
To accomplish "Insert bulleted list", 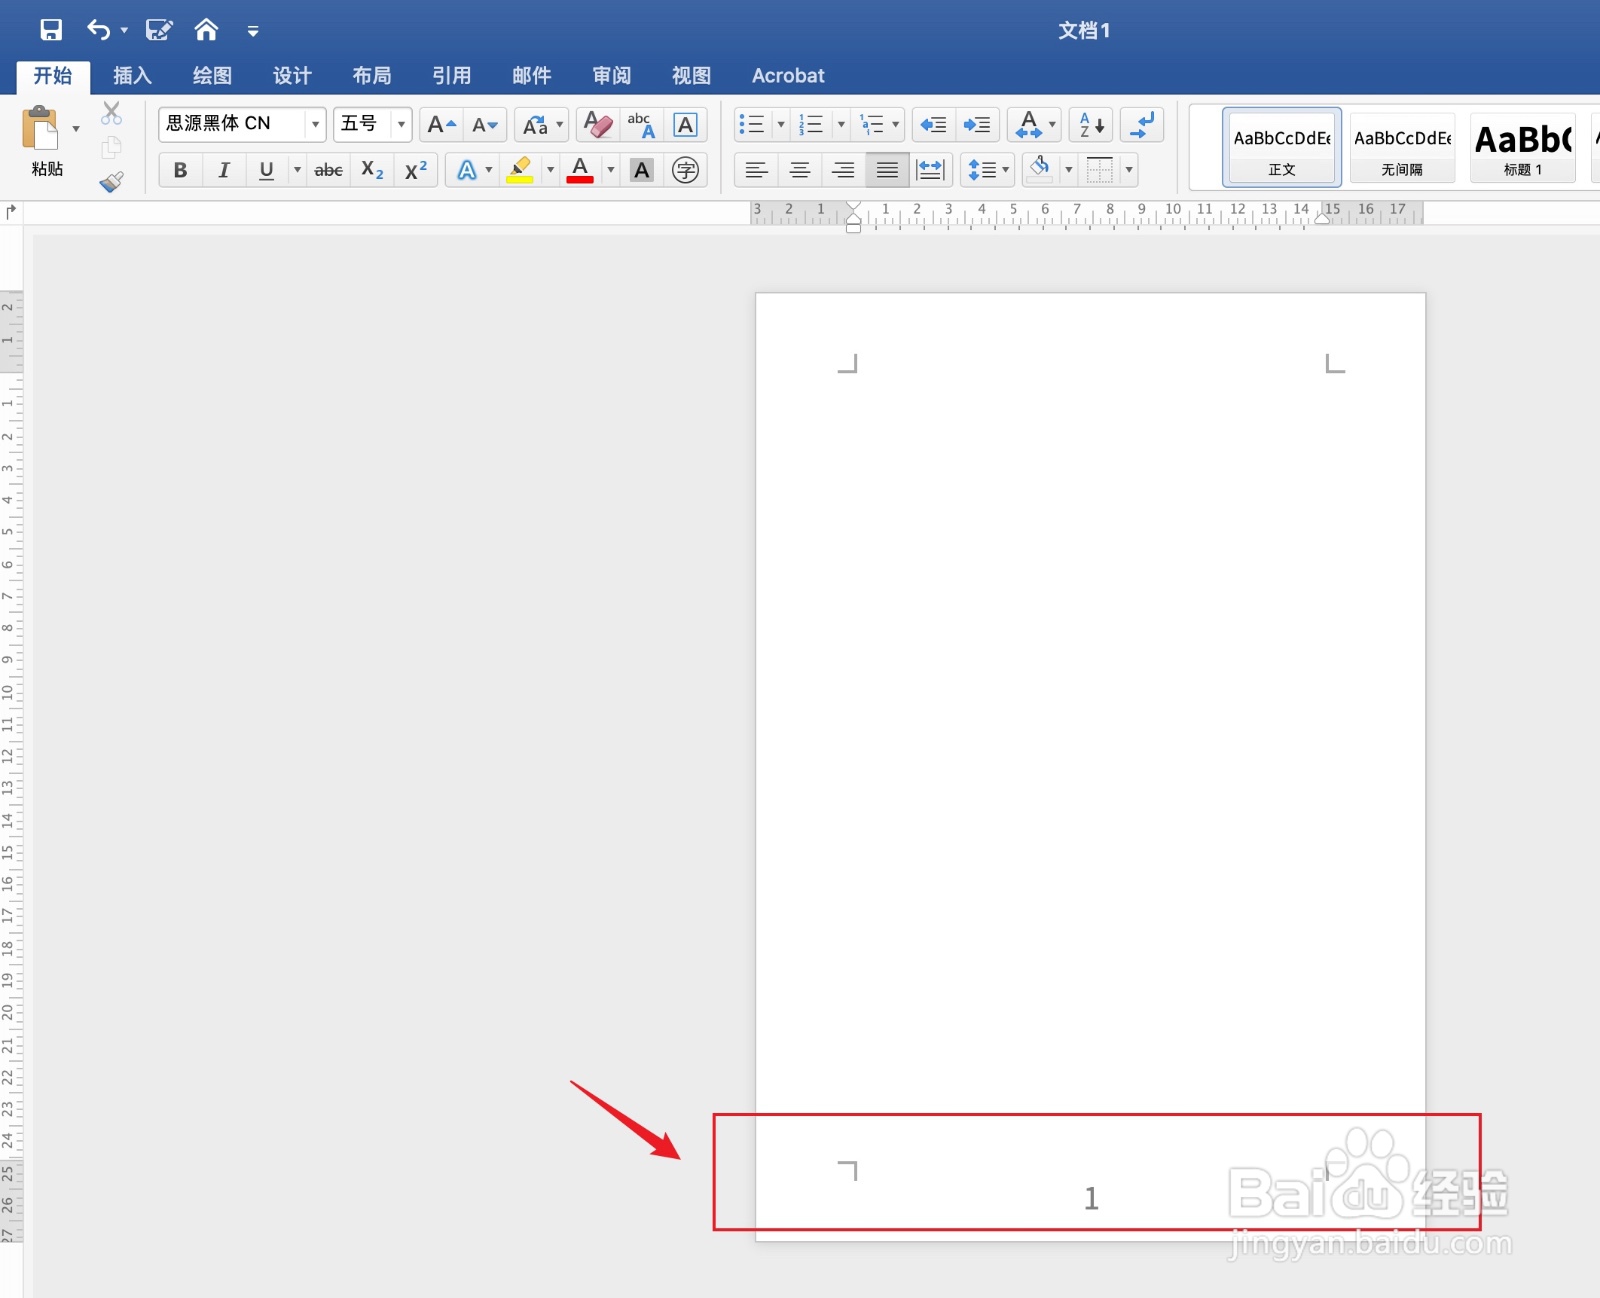I will [x=752, y=125].
